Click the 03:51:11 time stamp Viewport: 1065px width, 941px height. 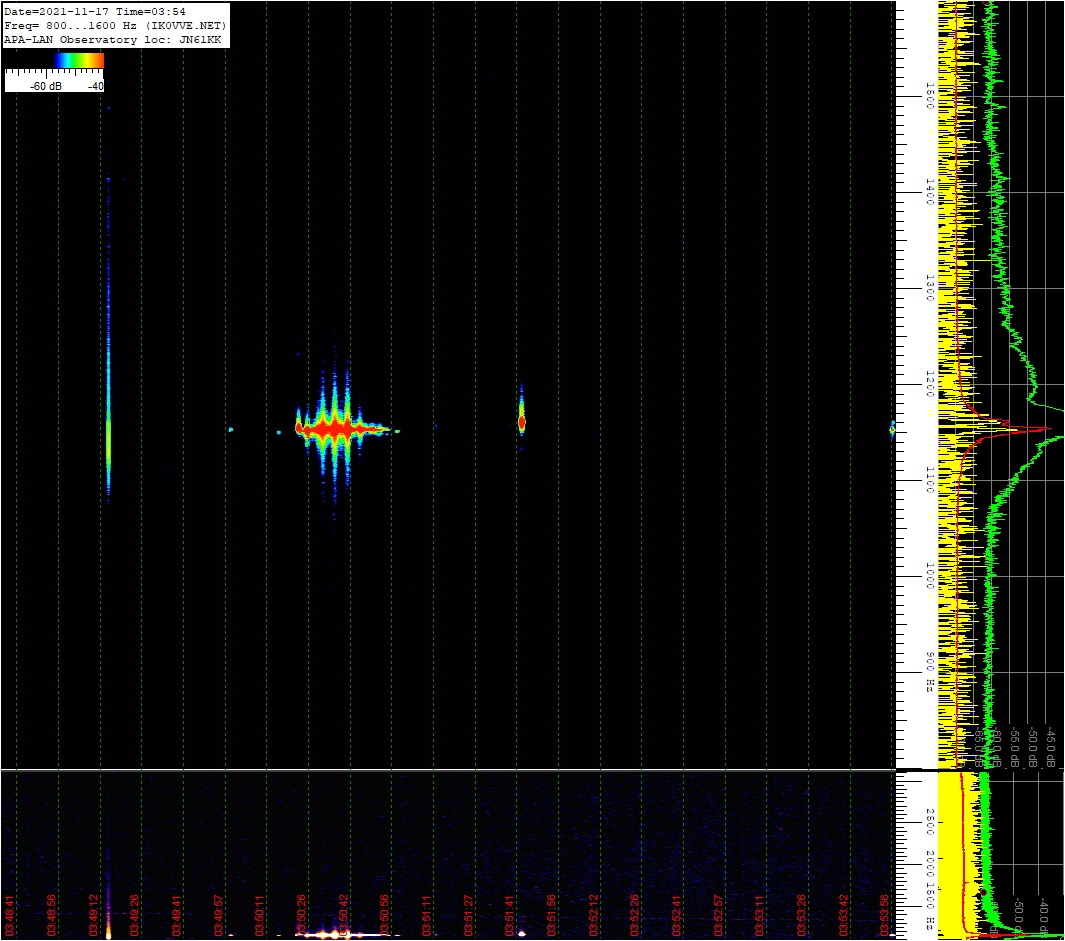[427, 915]
